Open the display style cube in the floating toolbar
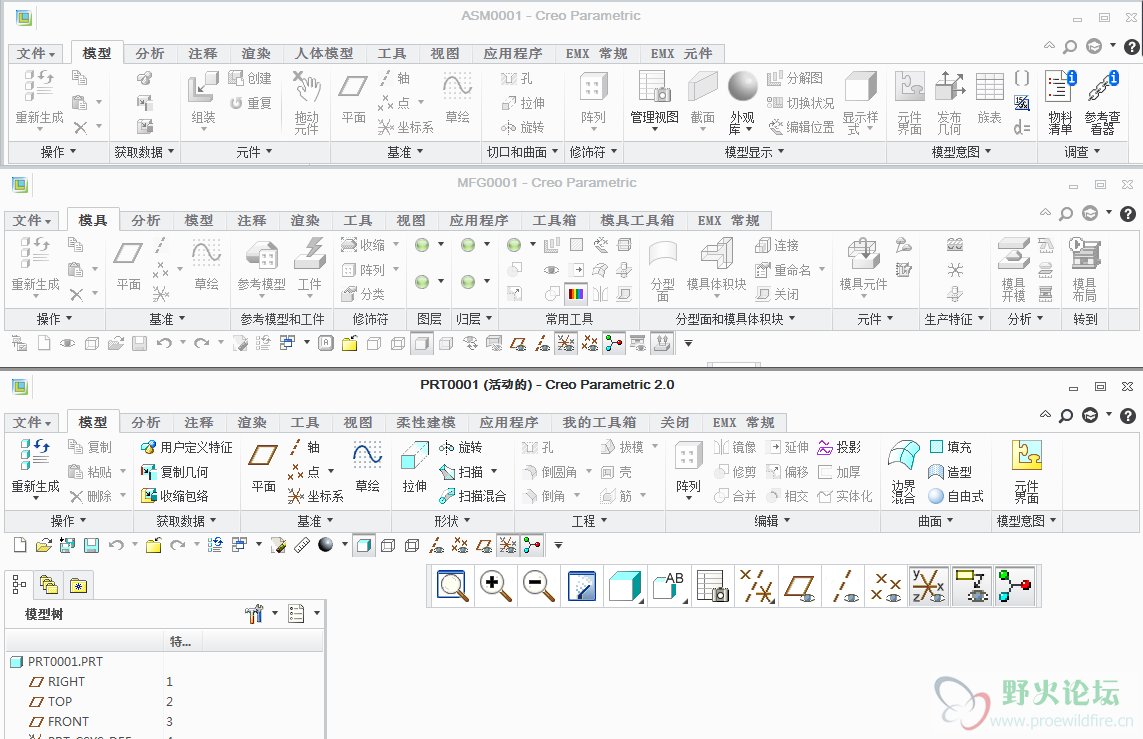The height and width of the screenshot is (739, 1143). pyautogui.click(x=625, y=586)
